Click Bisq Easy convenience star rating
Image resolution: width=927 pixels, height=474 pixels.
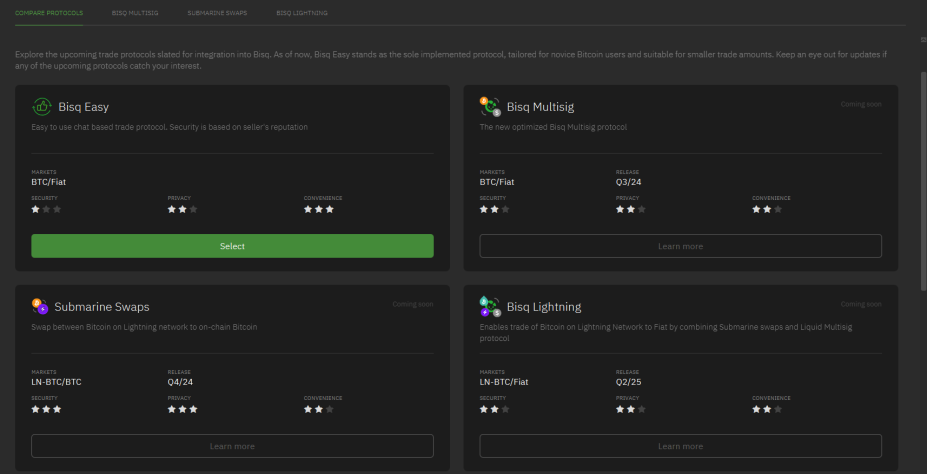(x=319, y=209)
